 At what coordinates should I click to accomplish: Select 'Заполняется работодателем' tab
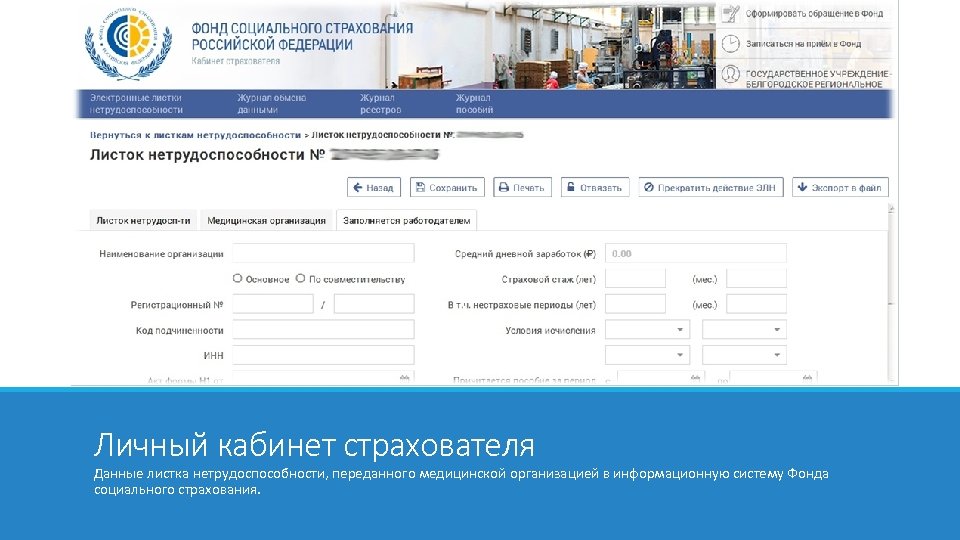pos(407,220)
